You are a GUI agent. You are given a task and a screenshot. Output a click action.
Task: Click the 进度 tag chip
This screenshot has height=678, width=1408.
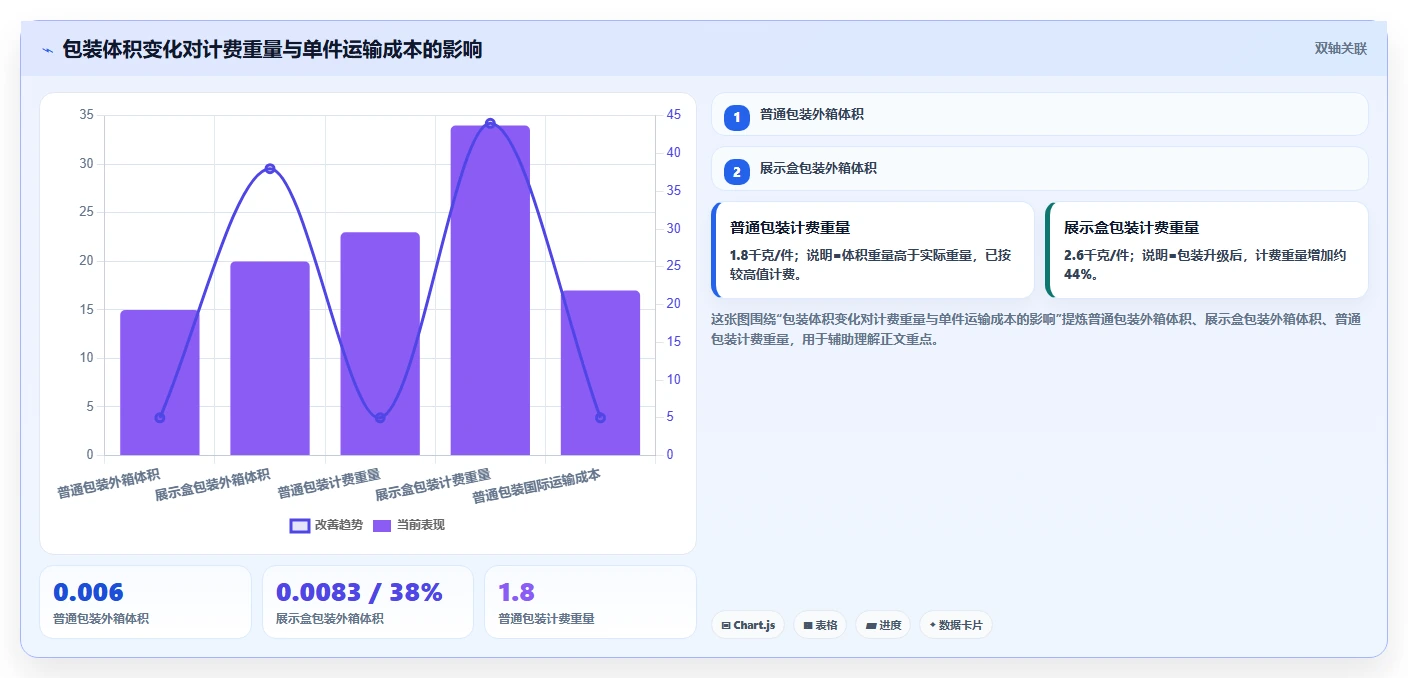coord(883,625)
